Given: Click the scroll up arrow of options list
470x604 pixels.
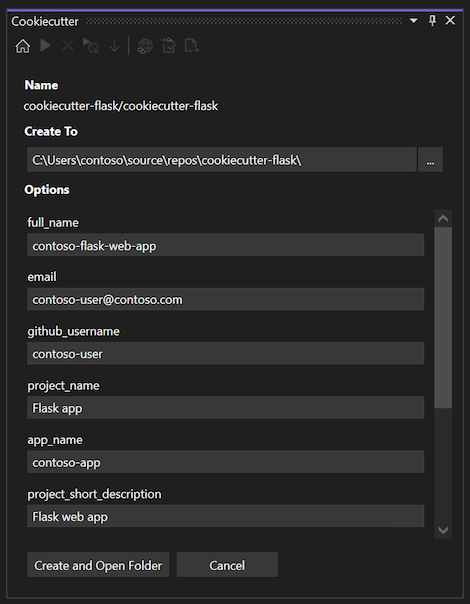Looking at the screenshot, I should 443,219.
